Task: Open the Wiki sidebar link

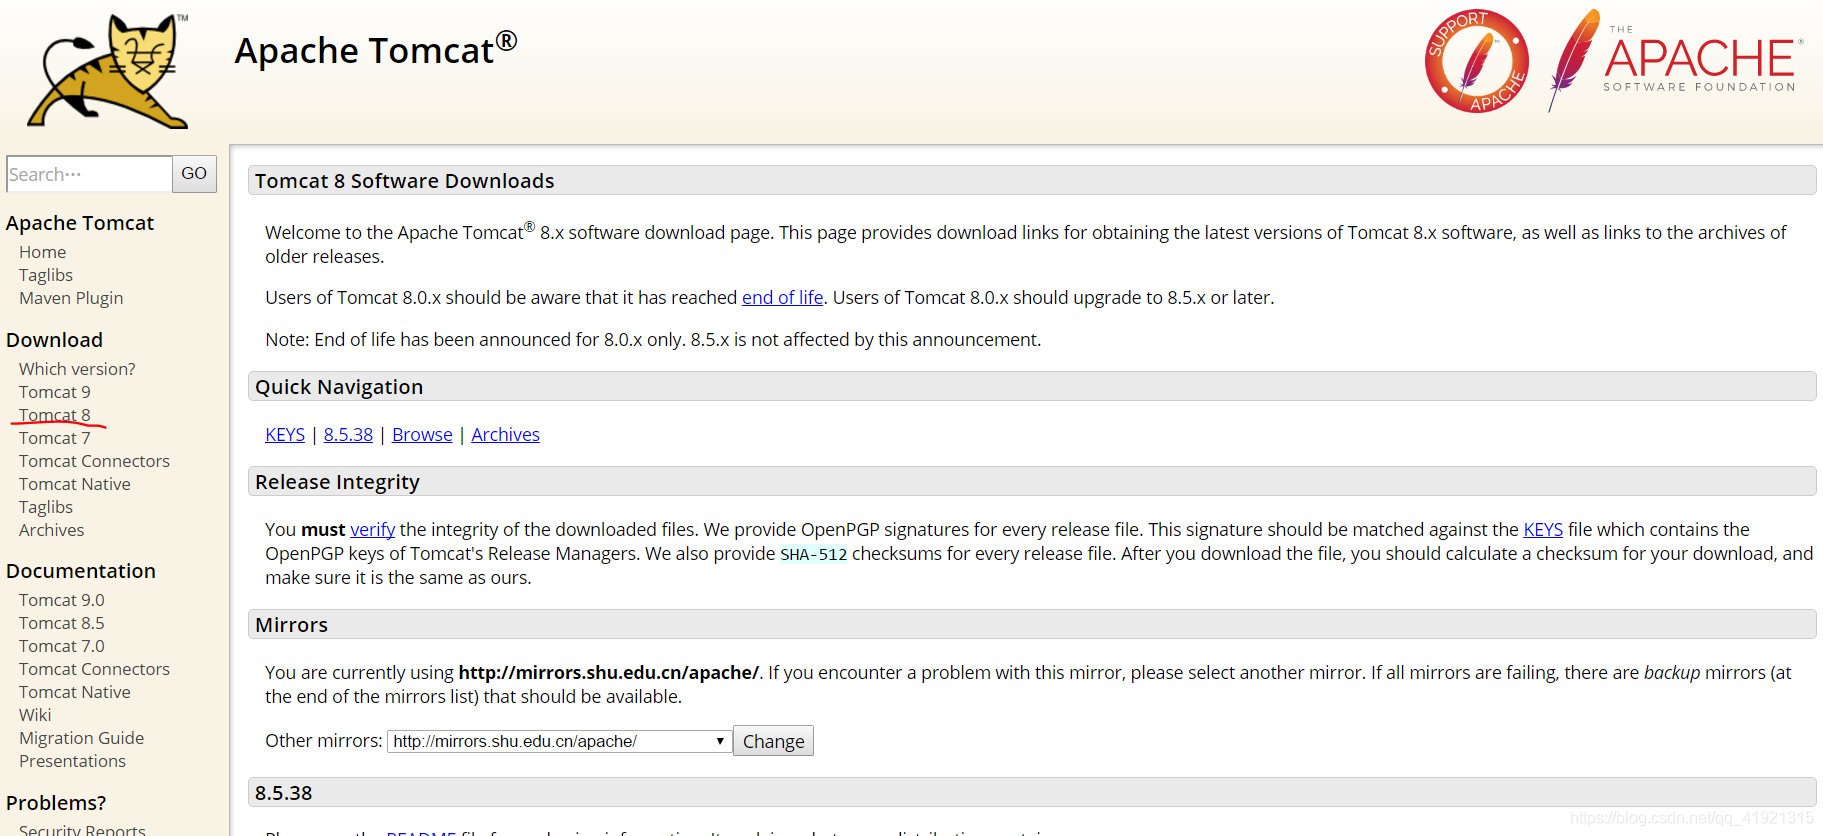Action: (x=35, y=715)
